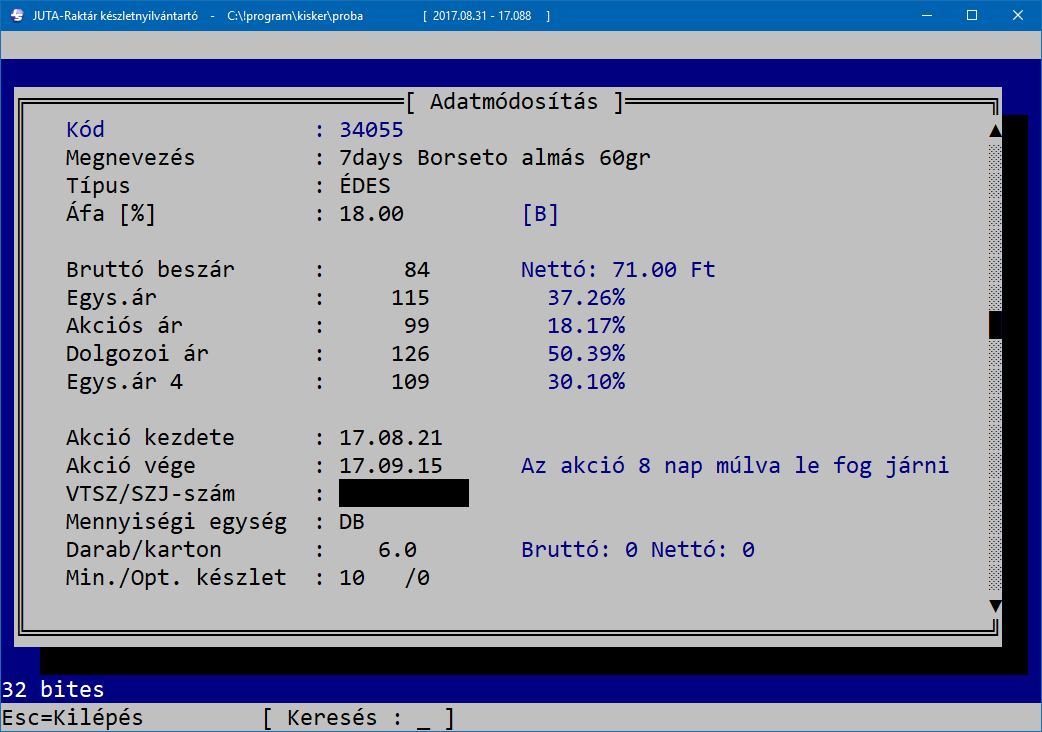The width and height of the screenshot is (1042, 732).
Task: Click the Egys.ár 4 value 109
Action: point(410,382)
